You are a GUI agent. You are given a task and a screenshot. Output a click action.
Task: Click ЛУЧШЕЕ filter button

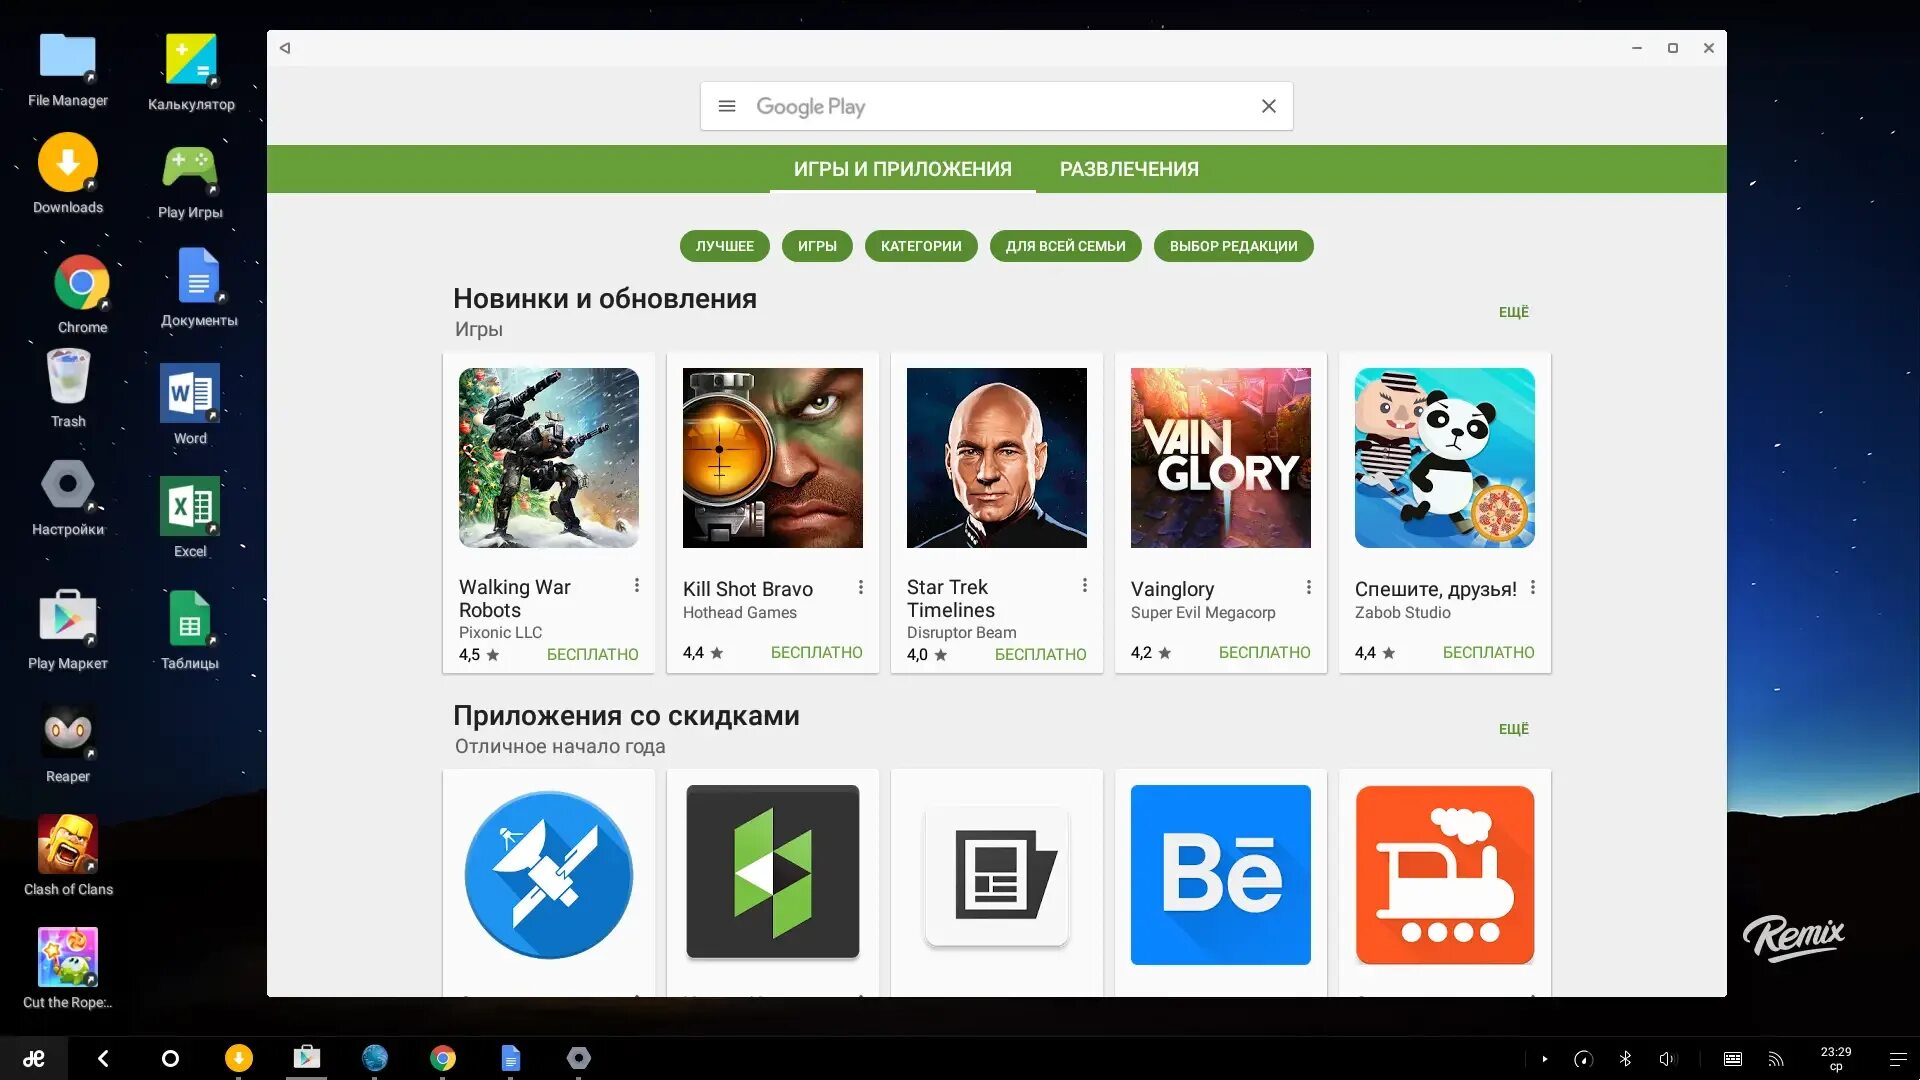point(724,247)
